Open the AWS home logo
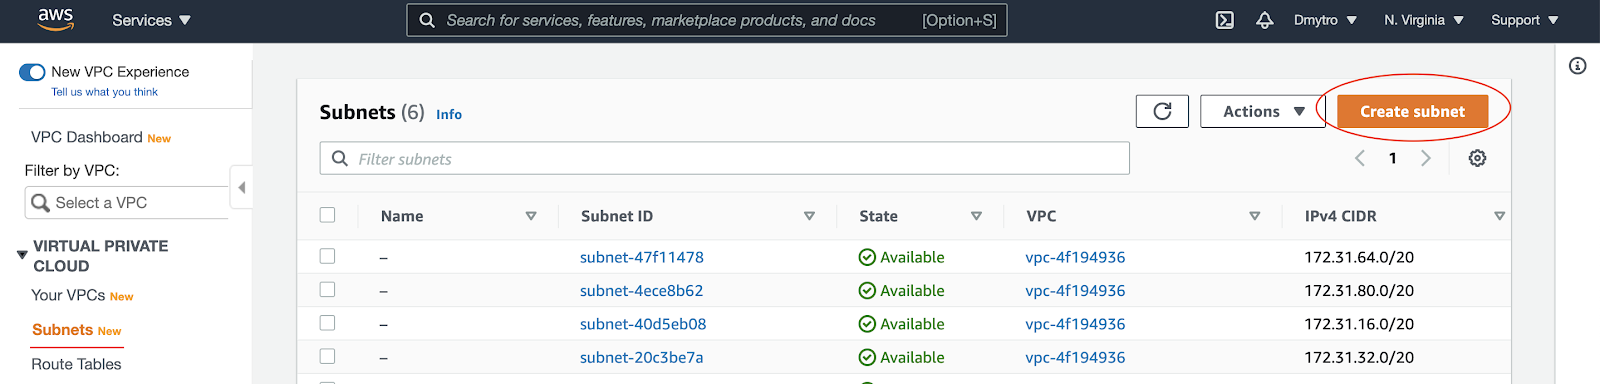 click(56, 20)
